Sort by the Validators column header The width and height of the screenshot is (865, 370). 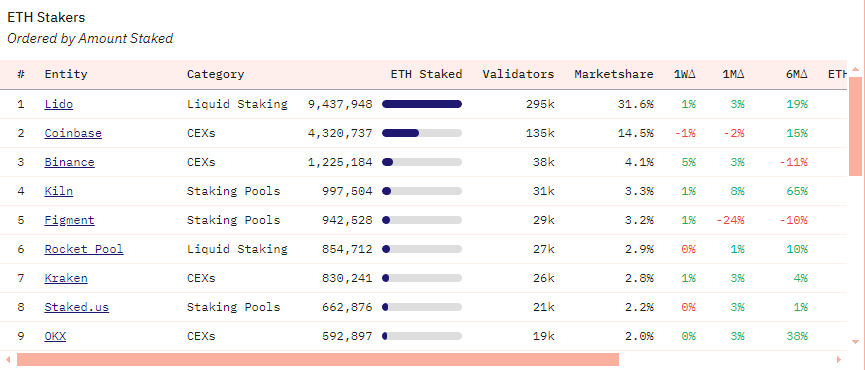click(518, 74)
